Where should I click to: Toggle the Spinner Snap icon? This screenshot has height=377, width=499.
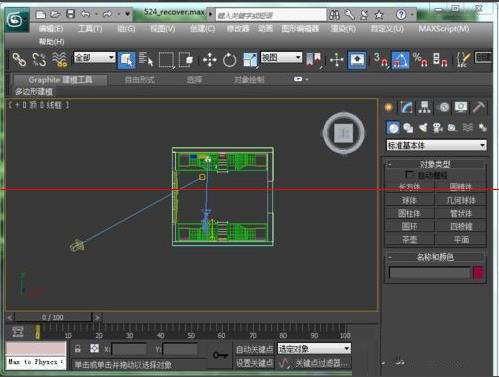tap(440, 60)
